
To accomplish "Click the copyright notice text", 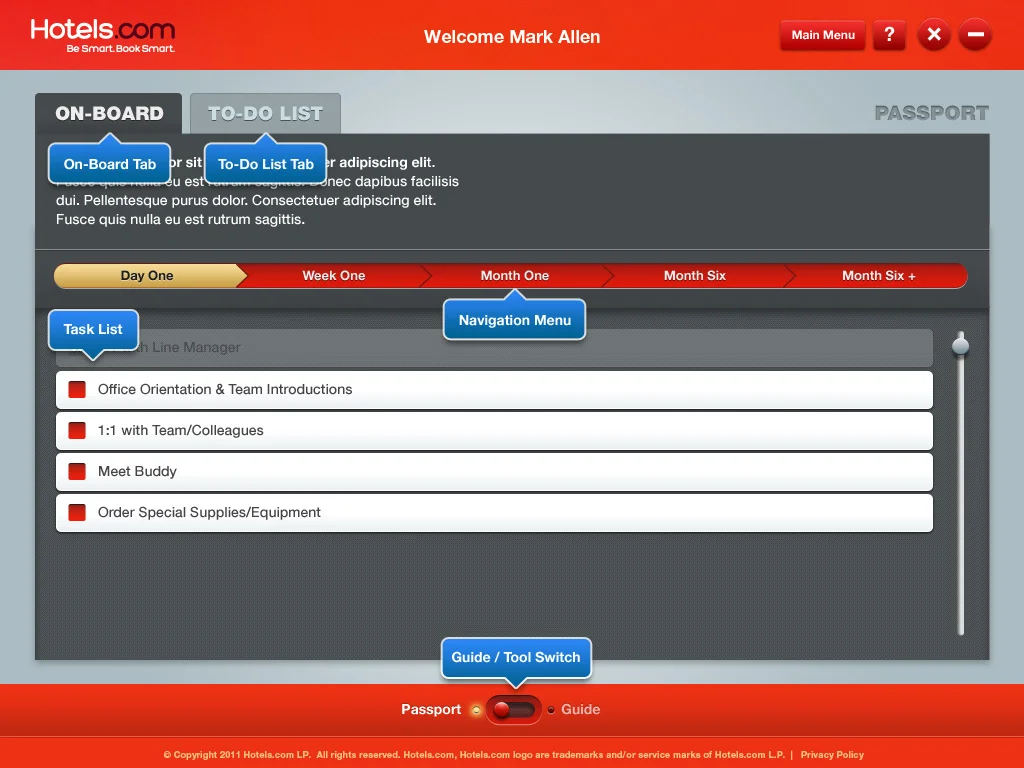I will (474, 754).
